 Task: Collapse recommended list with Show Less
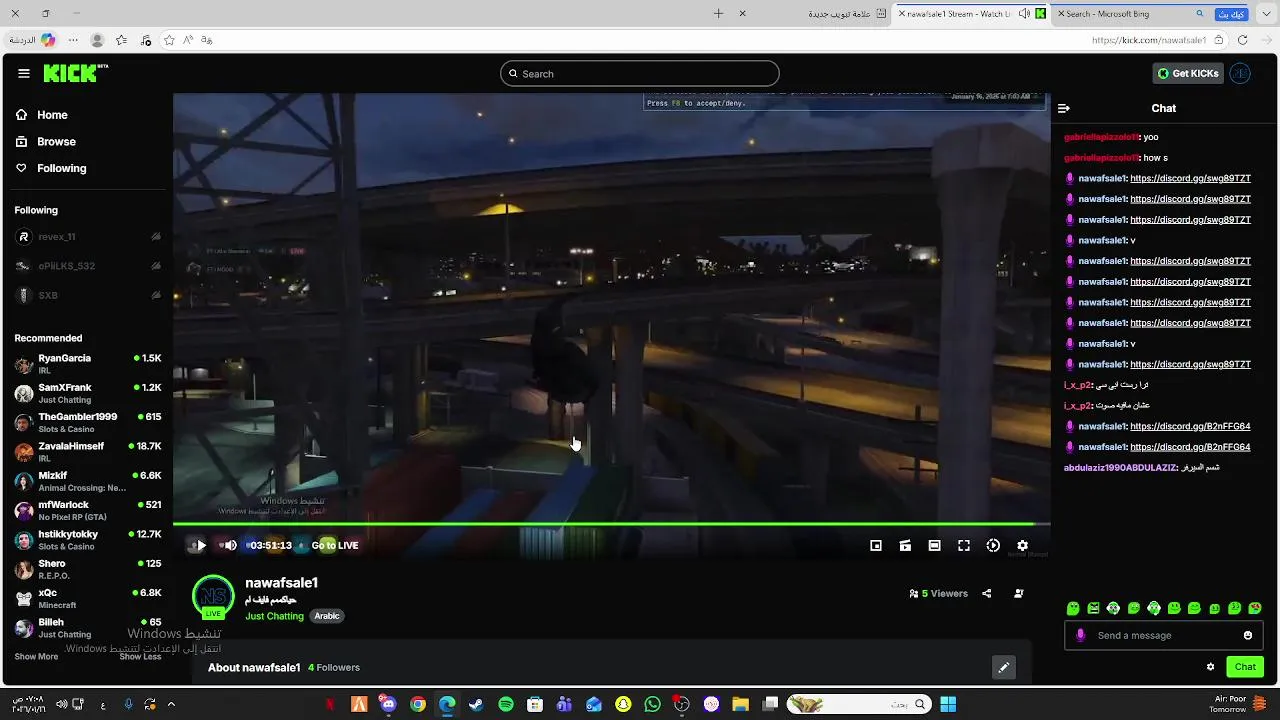tap(140, 657)
